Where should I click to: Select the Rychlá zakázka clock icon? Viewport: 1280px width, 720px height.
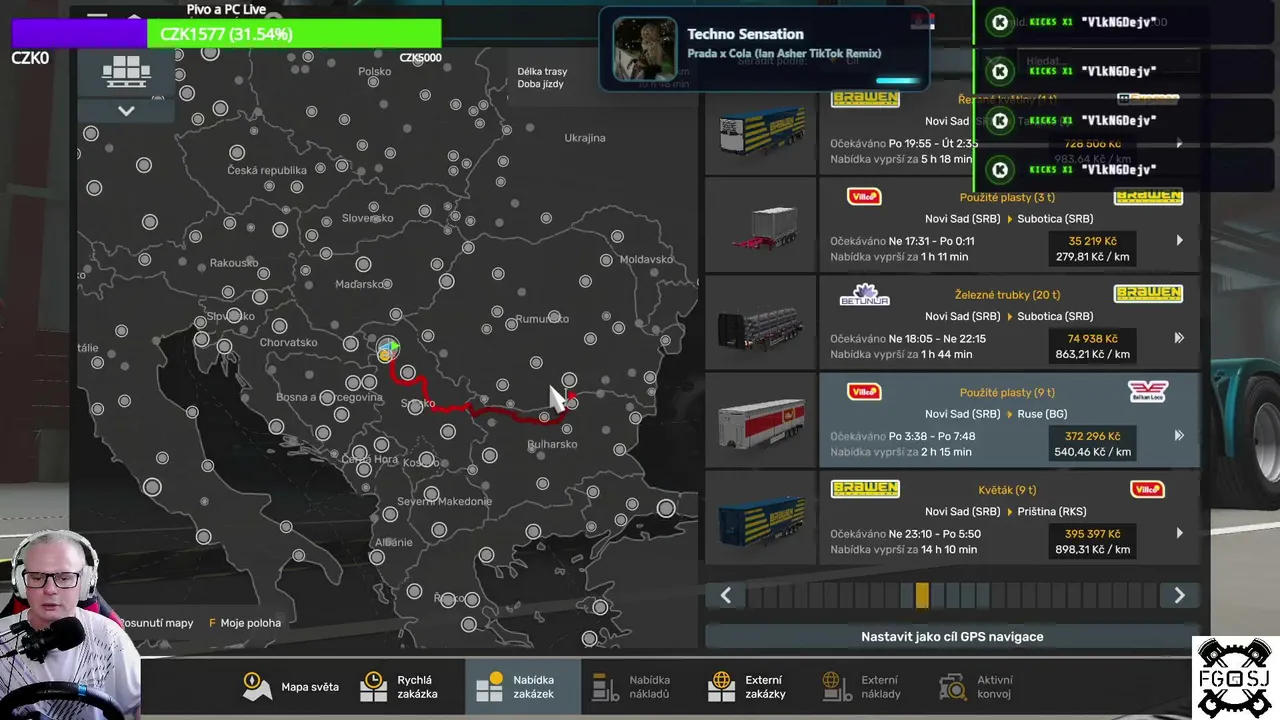pyautogui.click(x=373, y=687)
